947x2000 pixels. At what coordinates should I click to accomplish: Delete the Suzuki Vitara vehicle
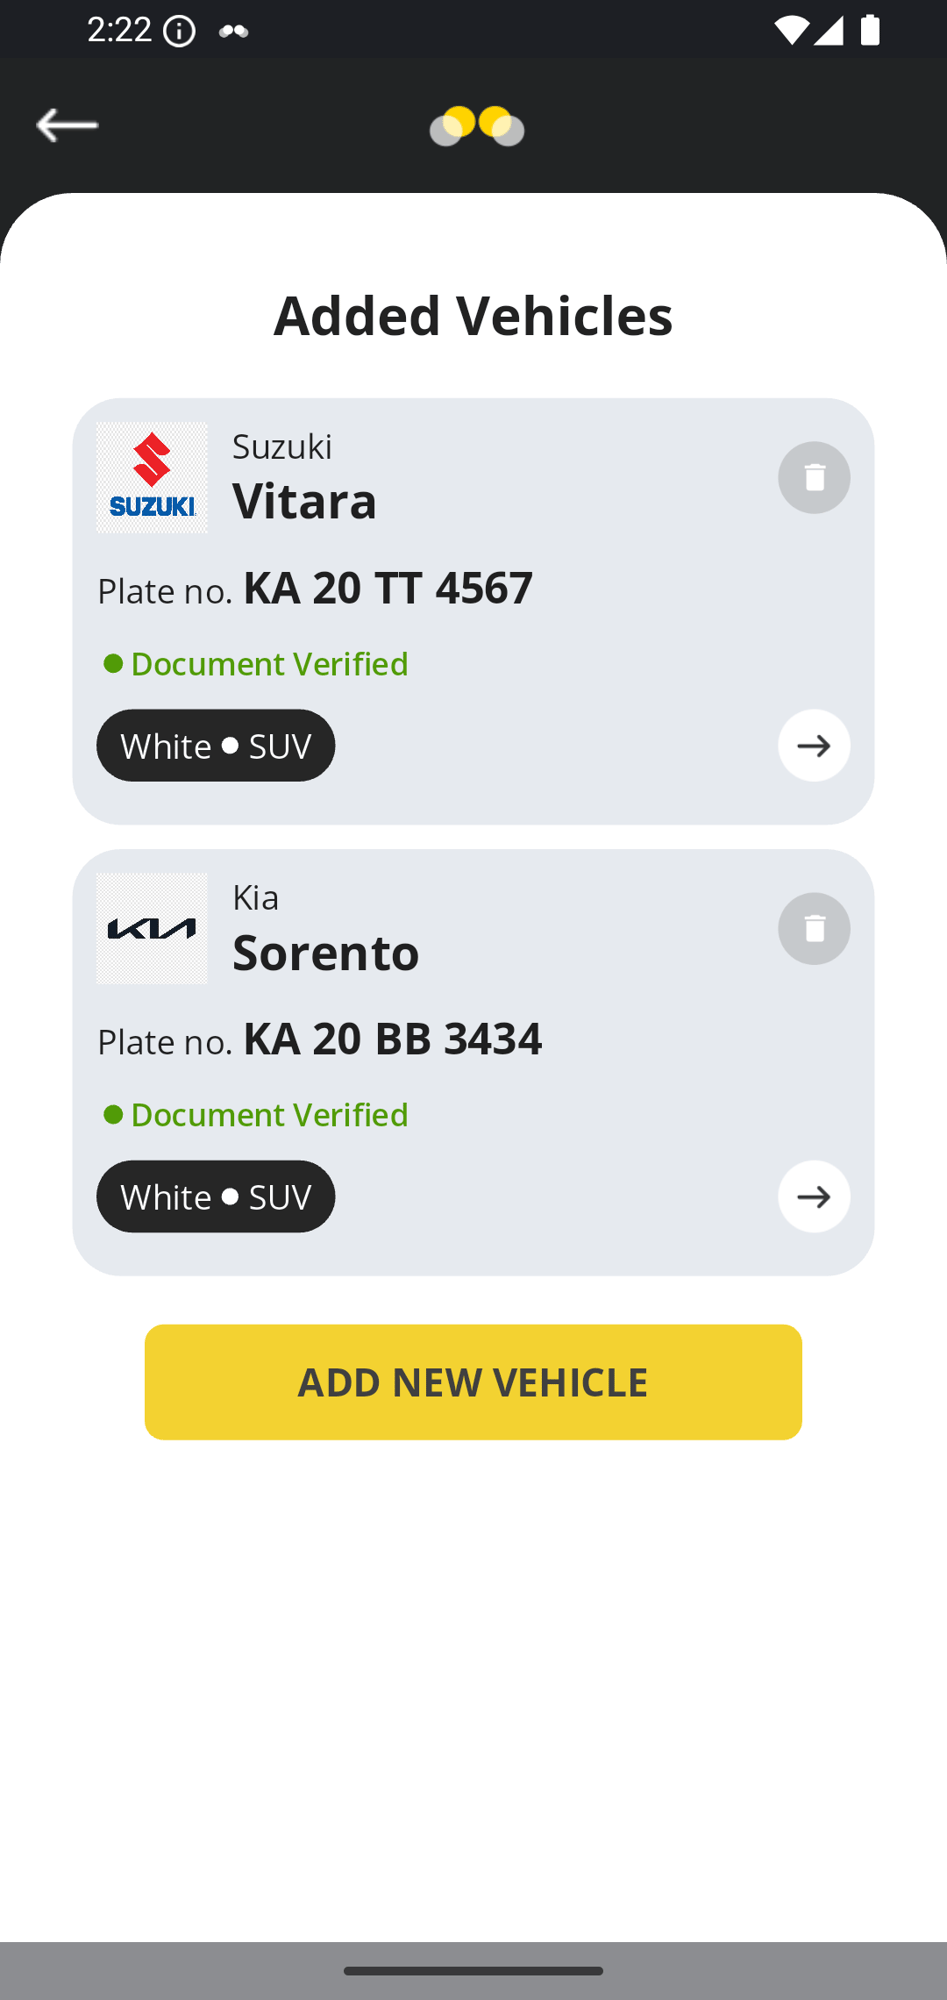[x=814, y=478]
